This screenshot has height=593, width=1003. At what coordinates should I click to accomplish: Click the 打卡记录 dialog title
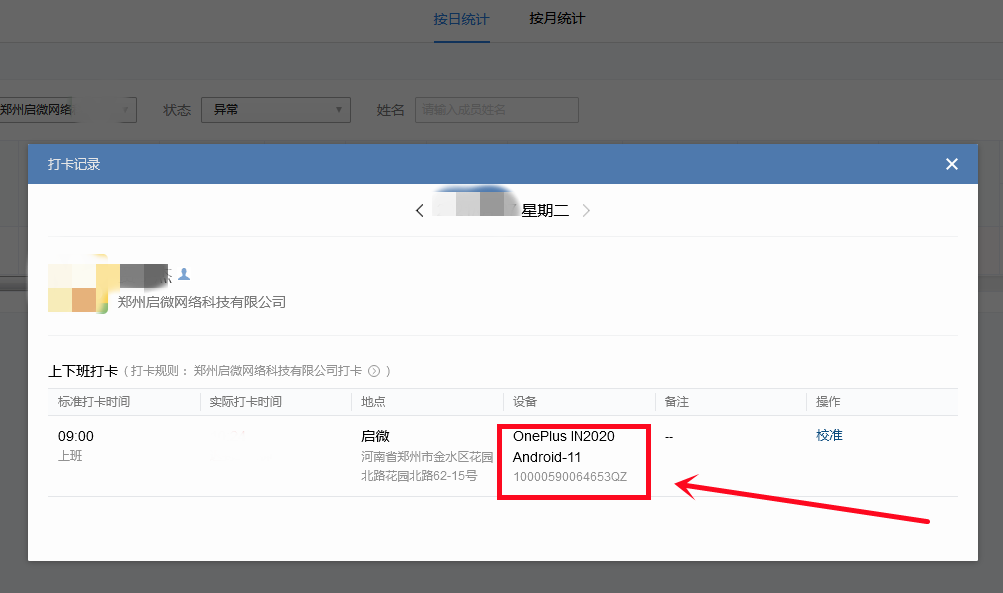click(74, 164)
